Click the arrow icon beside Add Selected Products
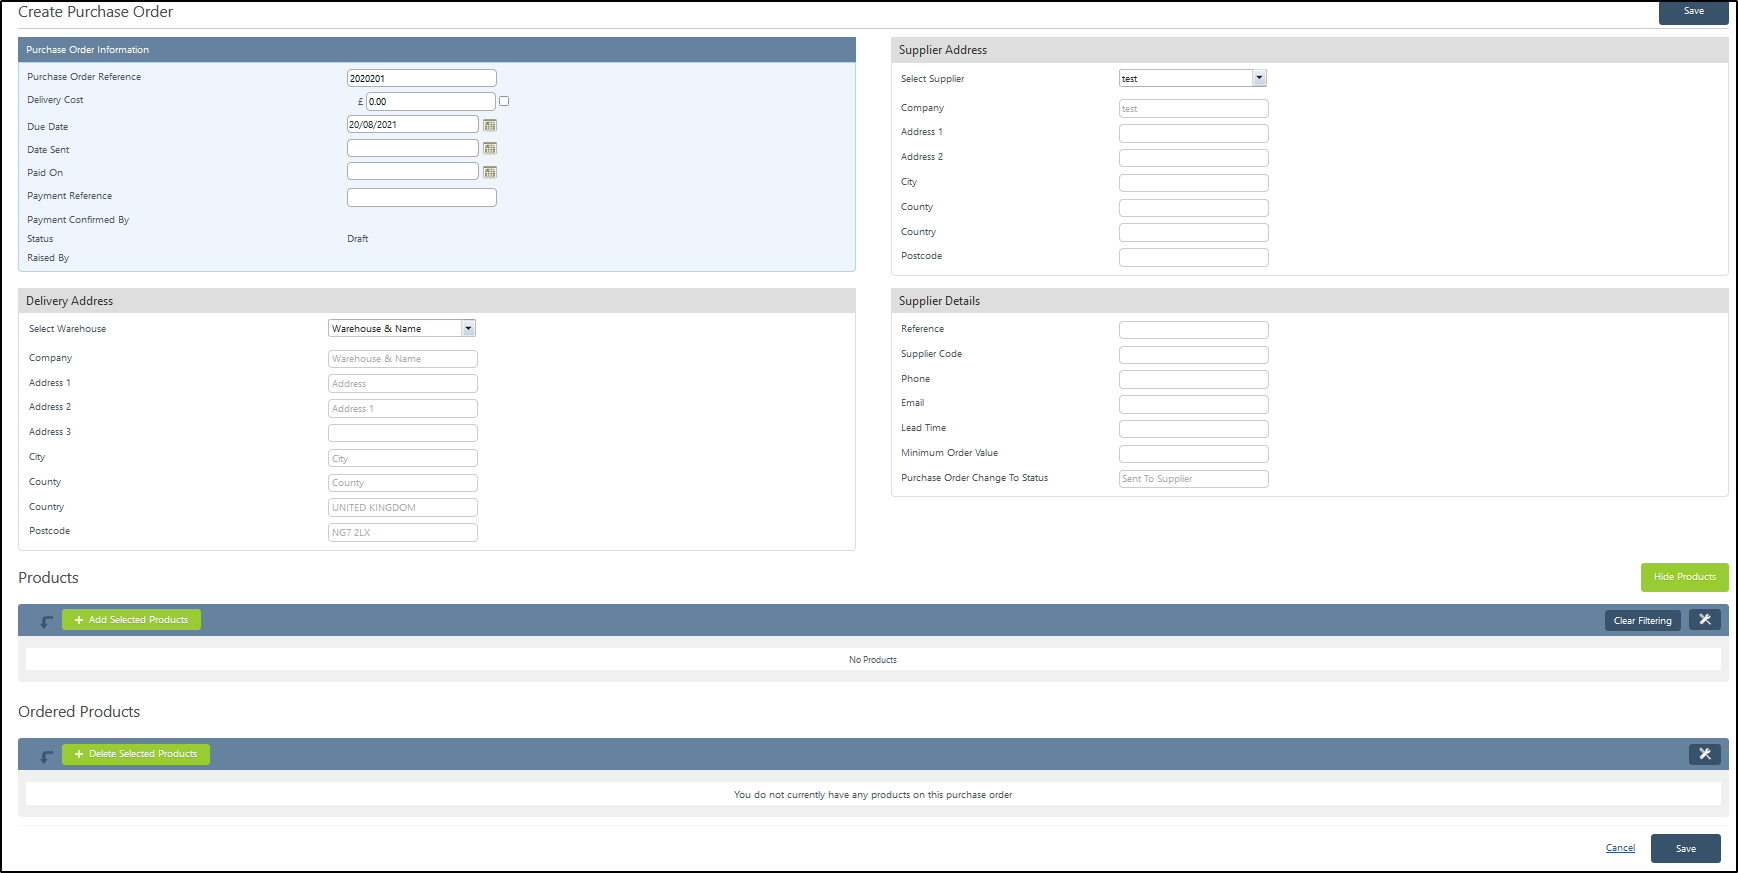 point(46,621)
